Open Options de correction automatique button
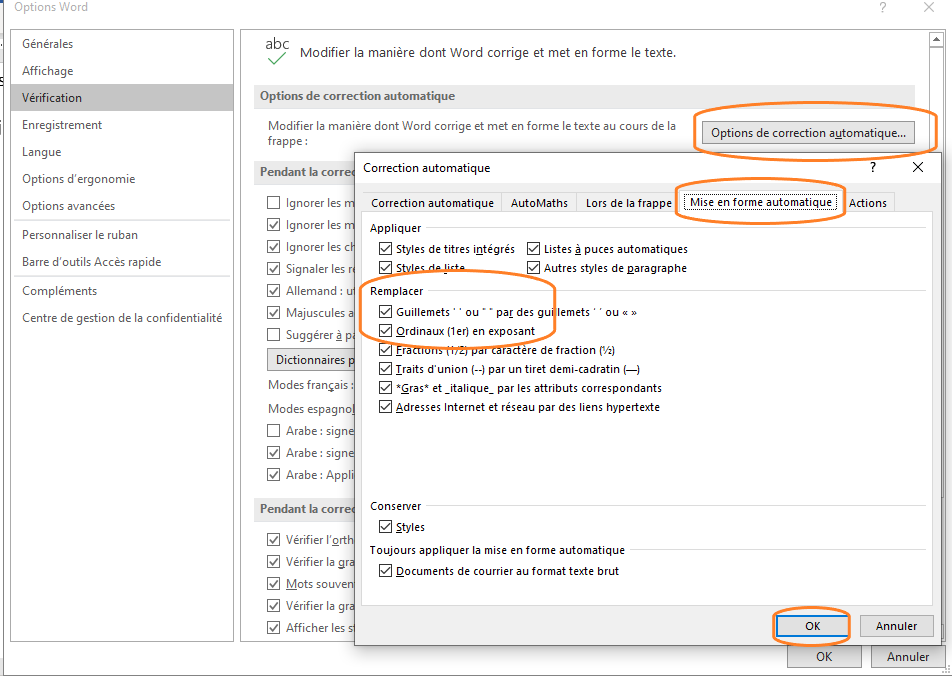The height and width of the screenshot is (676, 952). 808,132
